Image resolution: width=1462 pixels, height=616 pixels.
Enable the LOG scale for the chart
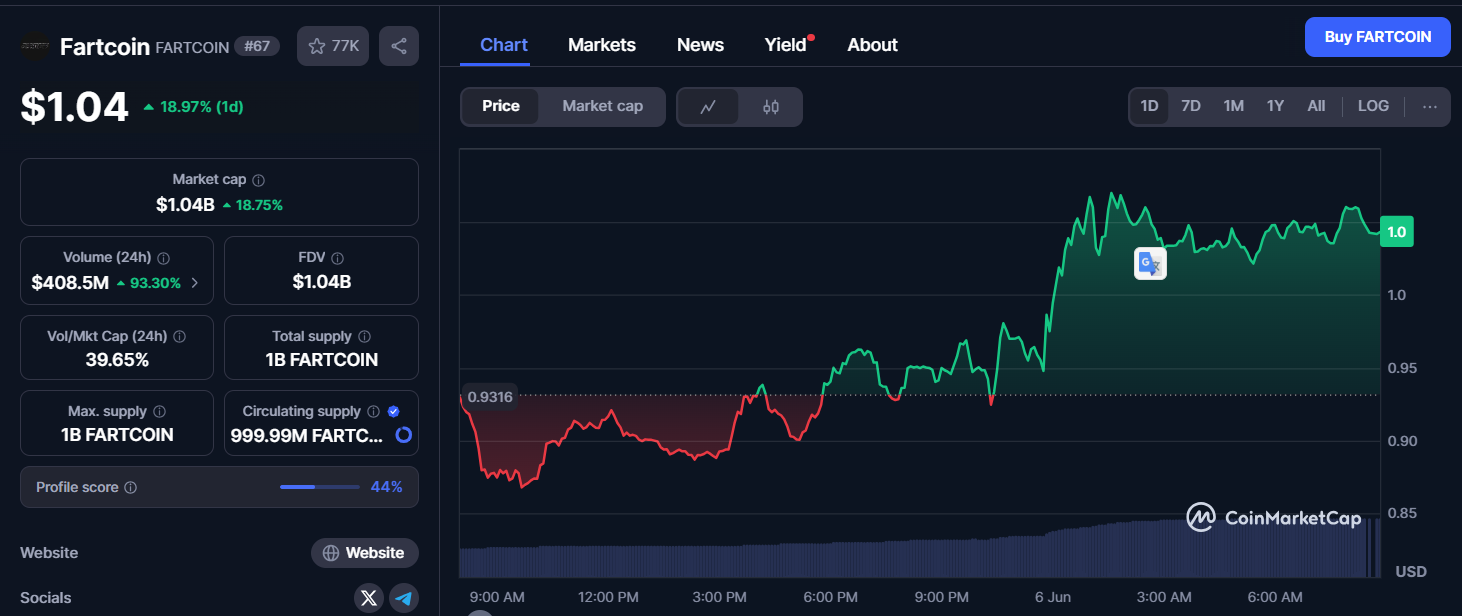1372,105
